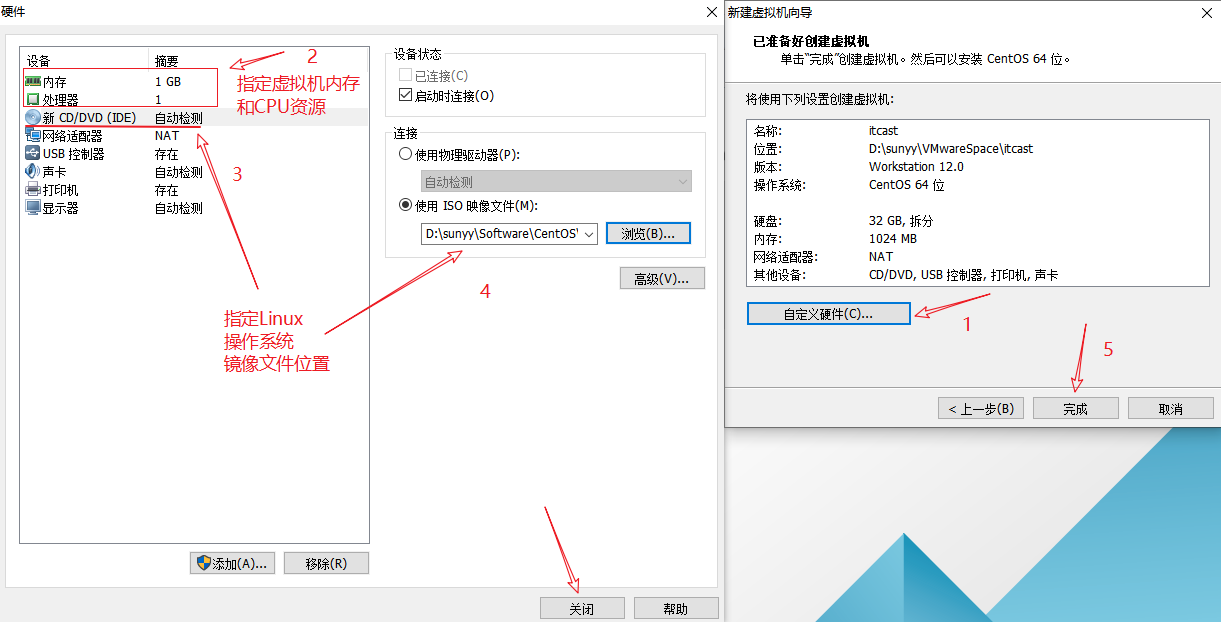
Task: Choose 使用物理驱动器 radio option
Action: pos(406,155)
